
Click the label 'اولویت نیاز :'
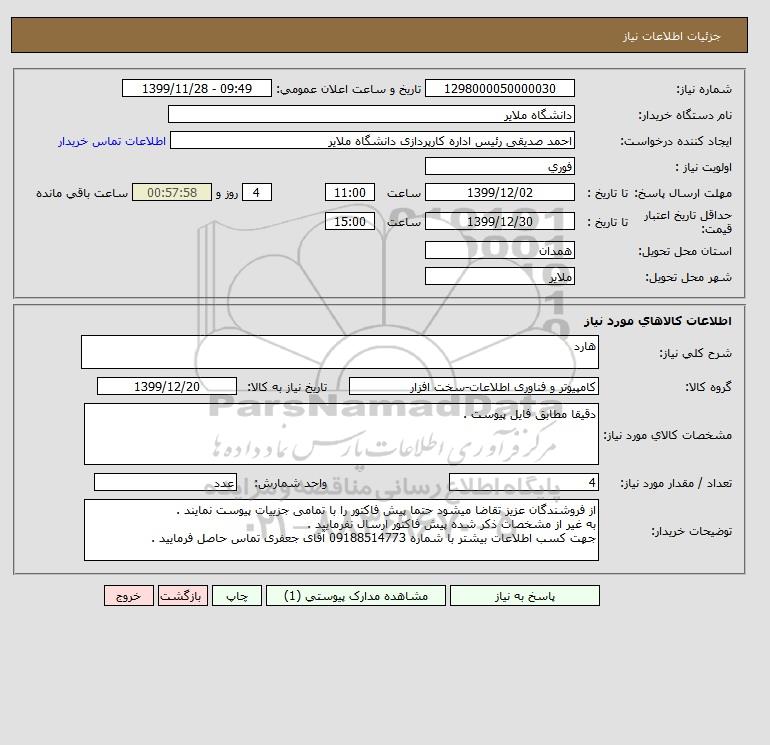[x=704, y=167]
